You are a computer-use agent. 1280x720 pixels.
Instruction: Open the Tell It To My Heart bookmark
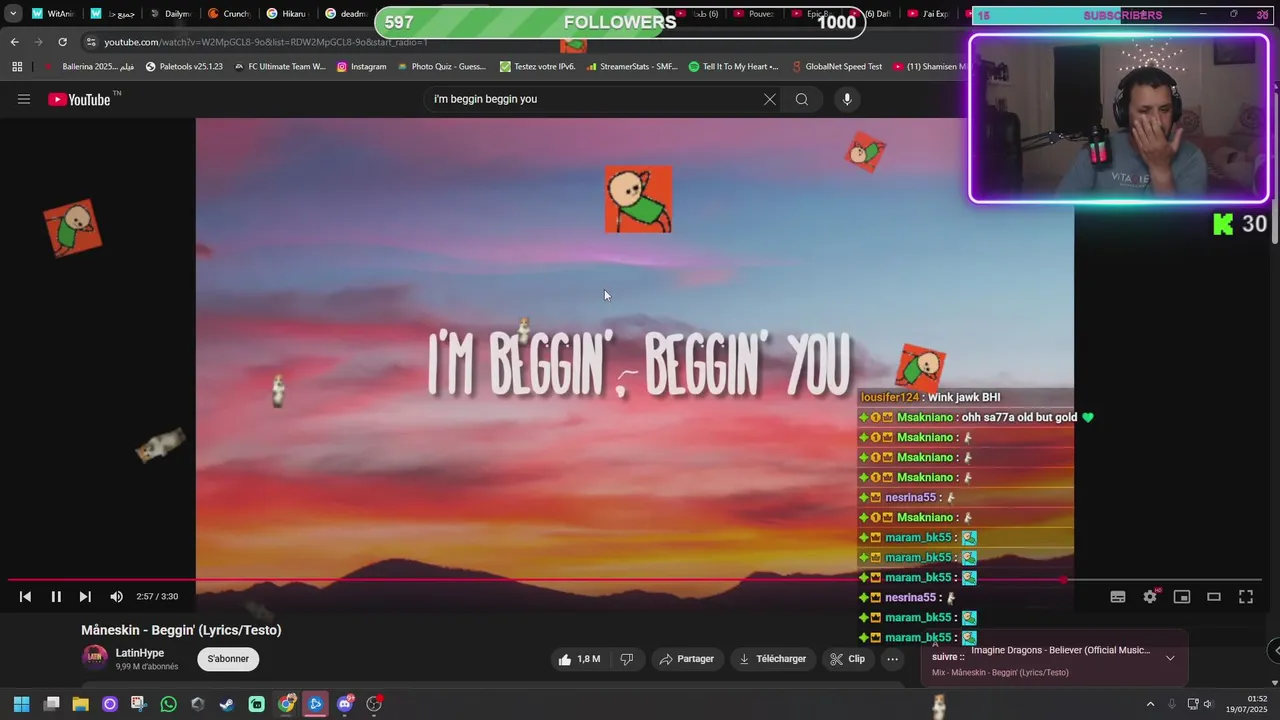pos(734,67)
